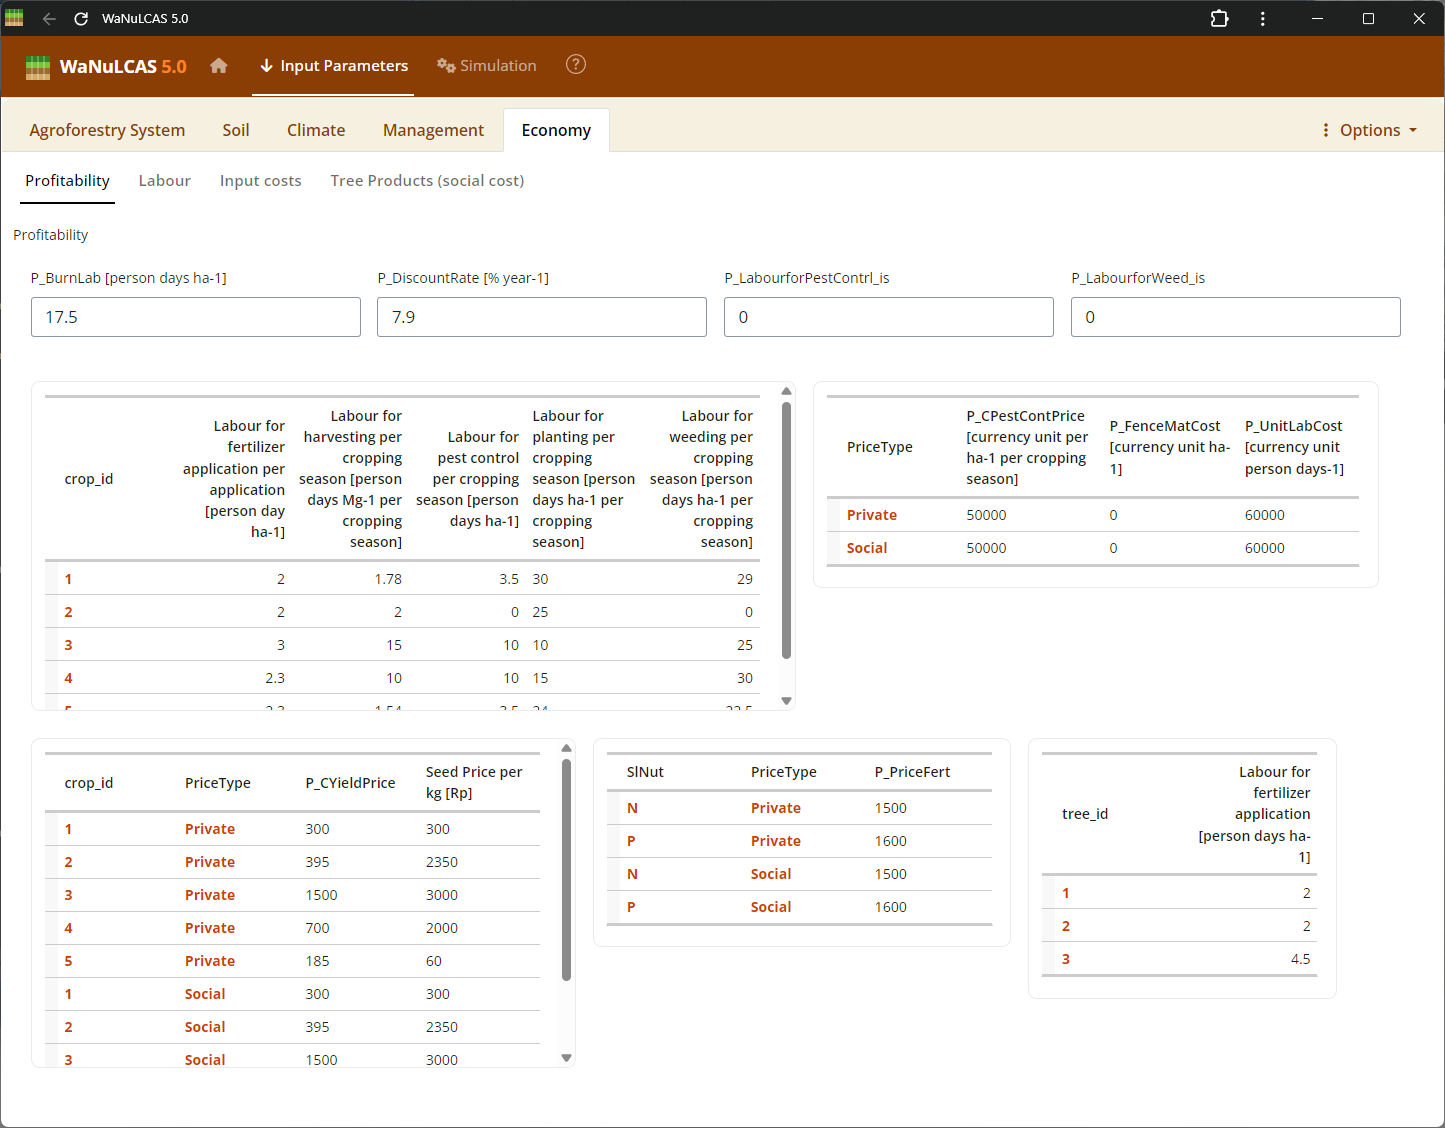The image size is (1445, 1128).
Task: Open the Climate tab
Action: click(316, 130)
